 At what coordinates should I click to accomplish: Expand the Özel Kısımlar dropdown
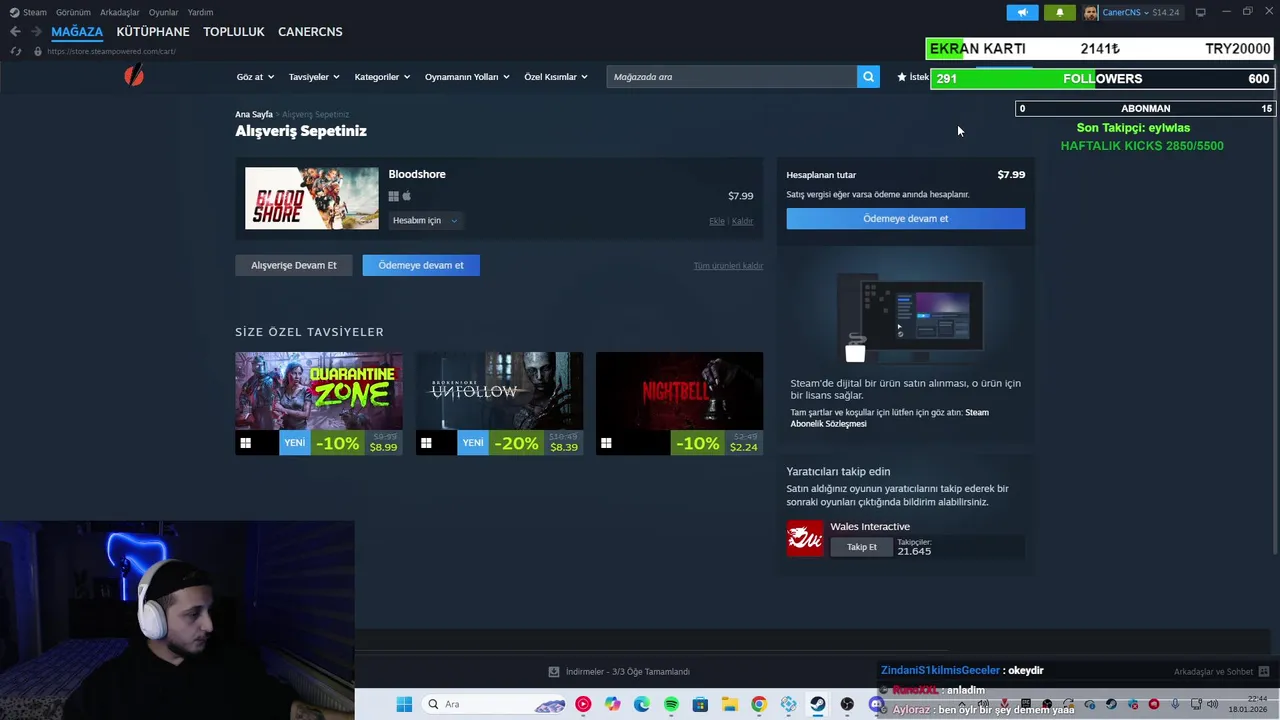(556, 77)
